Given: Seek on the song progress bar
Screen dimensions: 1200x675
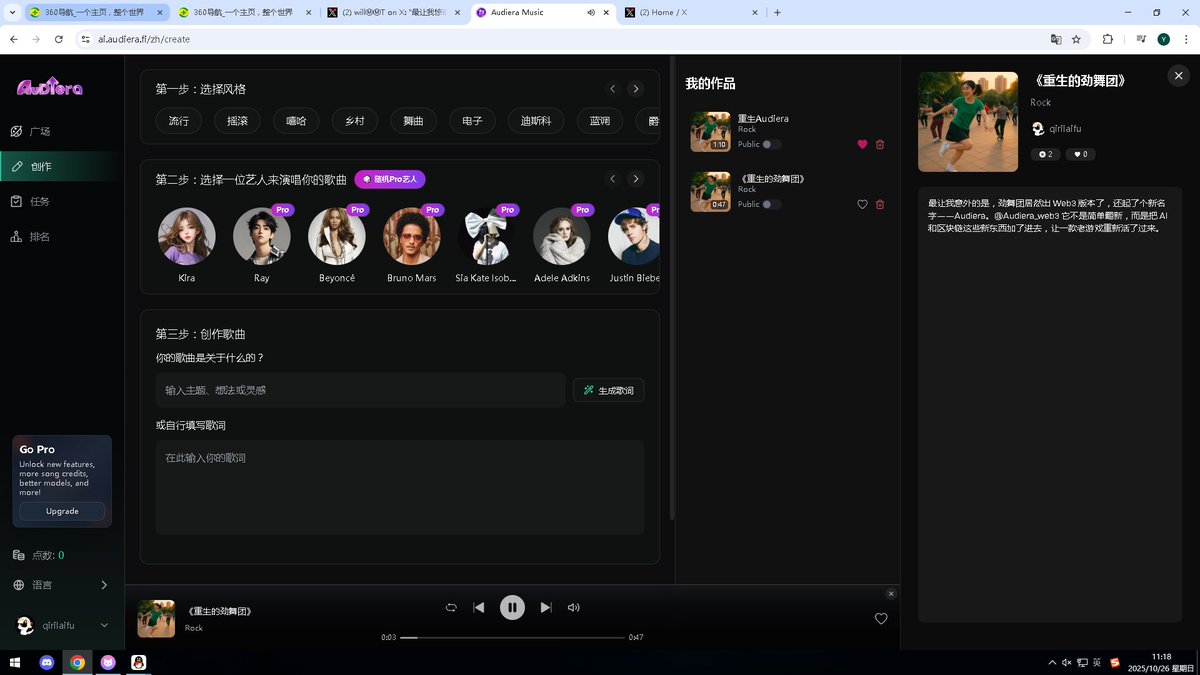Looking at the screenshot, I should (x=512, y=637).
